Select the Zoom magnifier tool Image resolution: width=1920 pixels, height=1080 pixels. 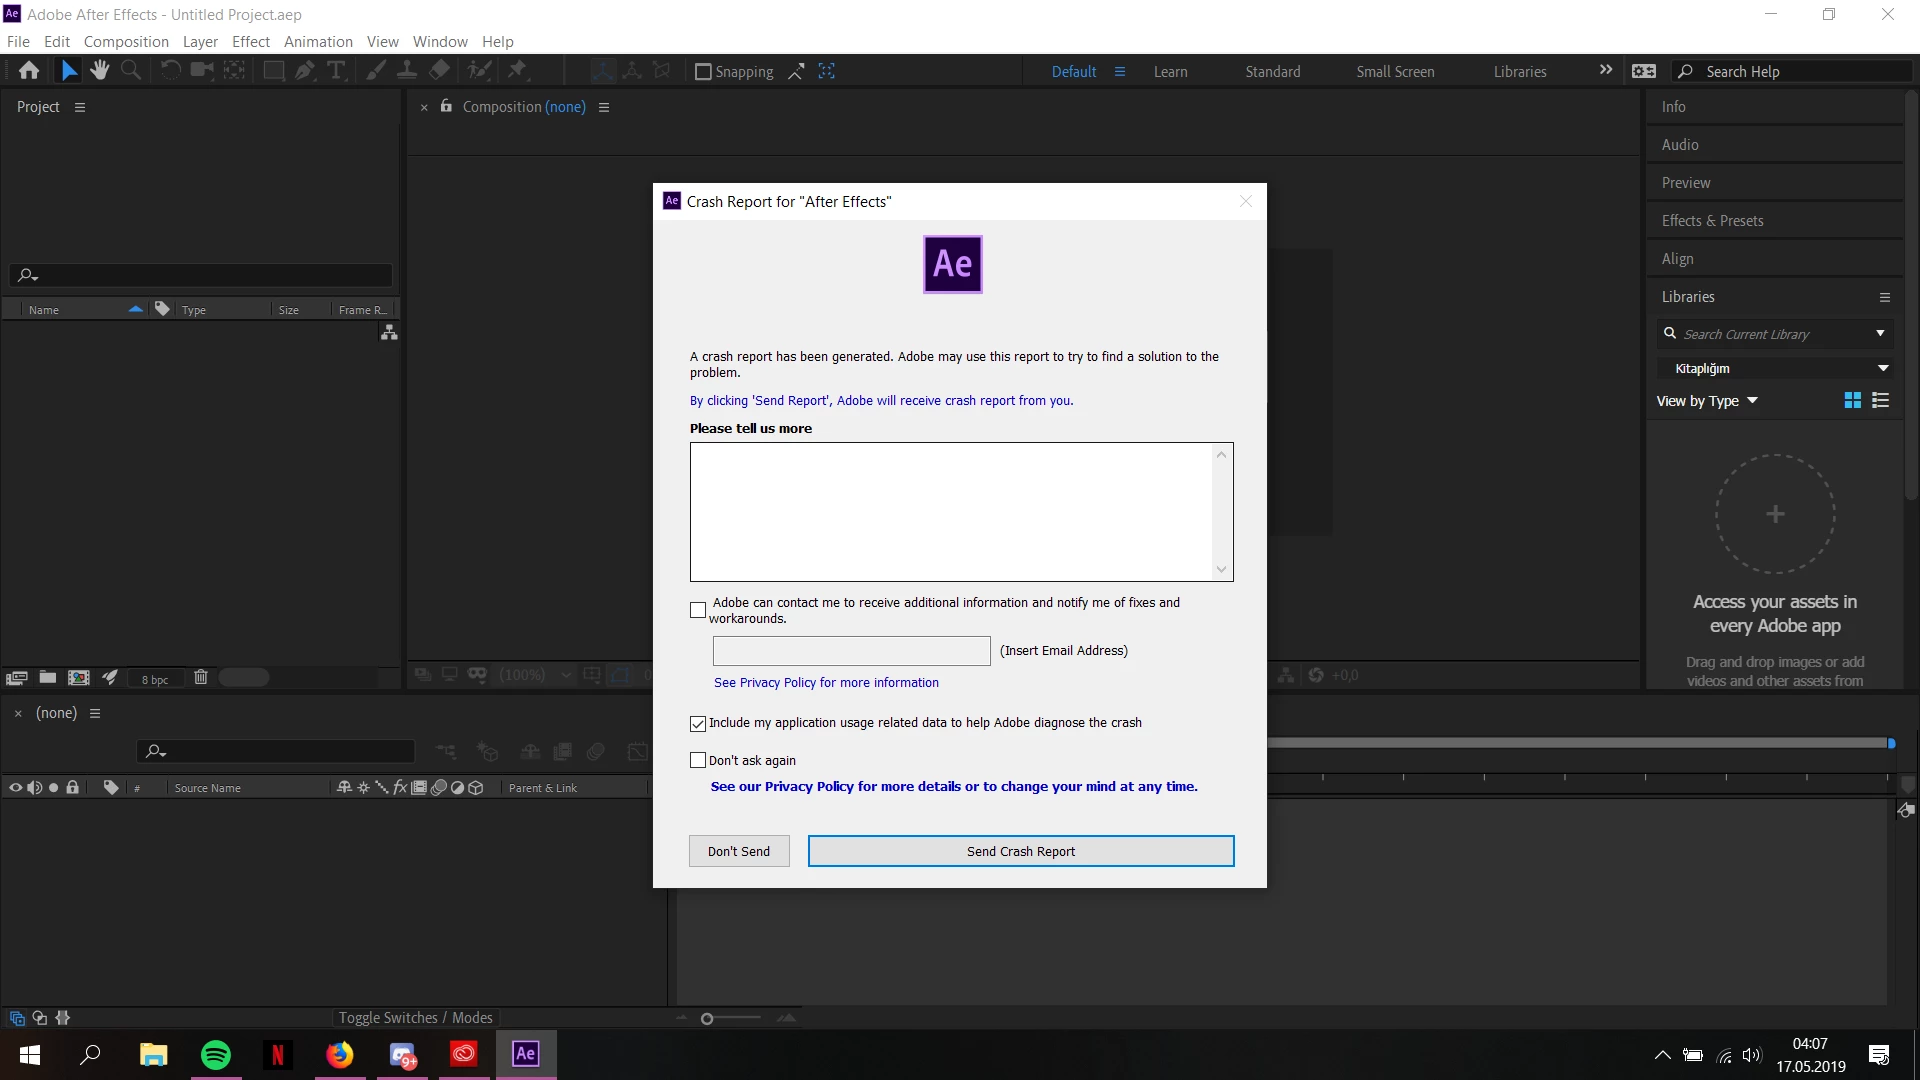131,71
